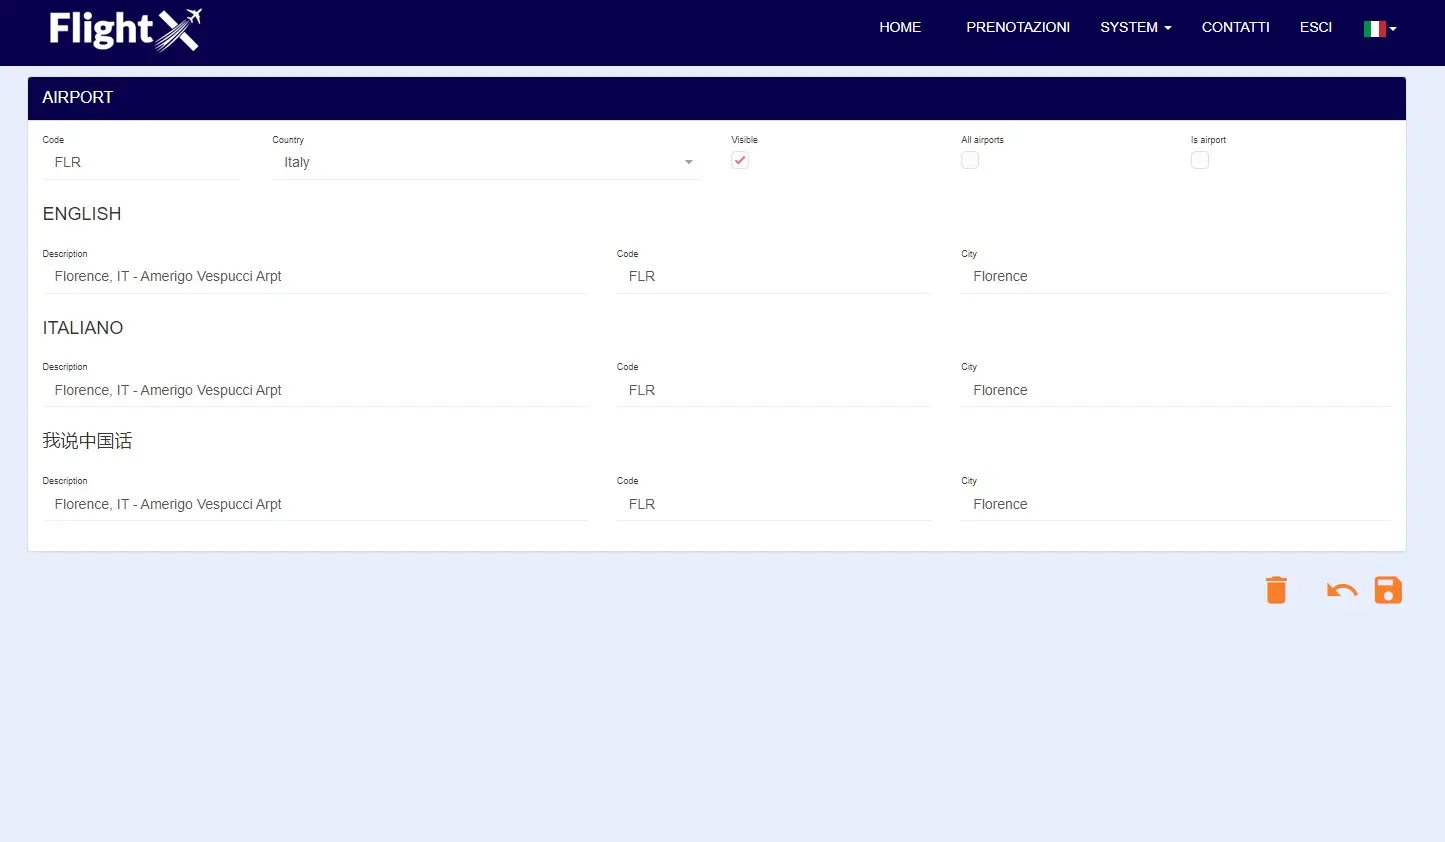Image resolution: width=1445 pixels, height=842 pixels.
Task: Click the Chinese section Code field
Action: click(773, 504)
